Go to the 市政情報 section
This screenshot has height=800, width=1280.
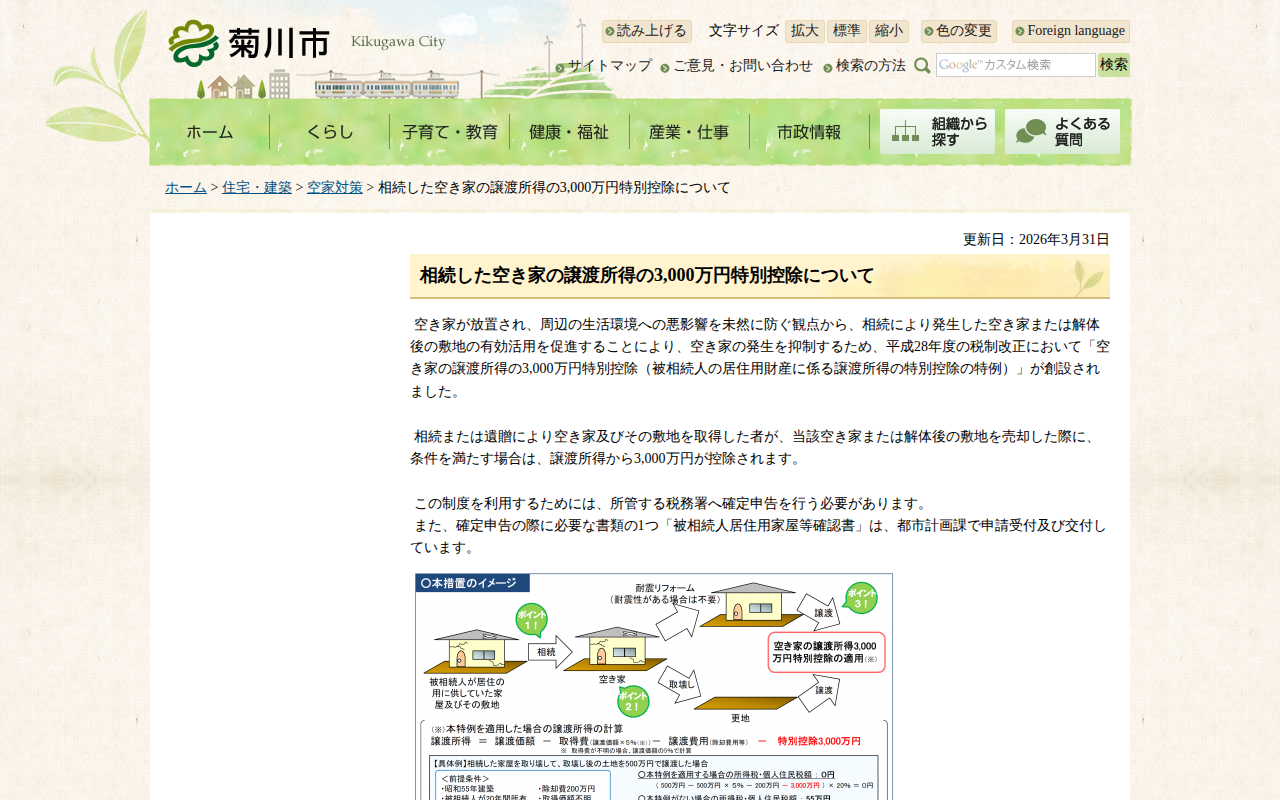pos(809,132)
